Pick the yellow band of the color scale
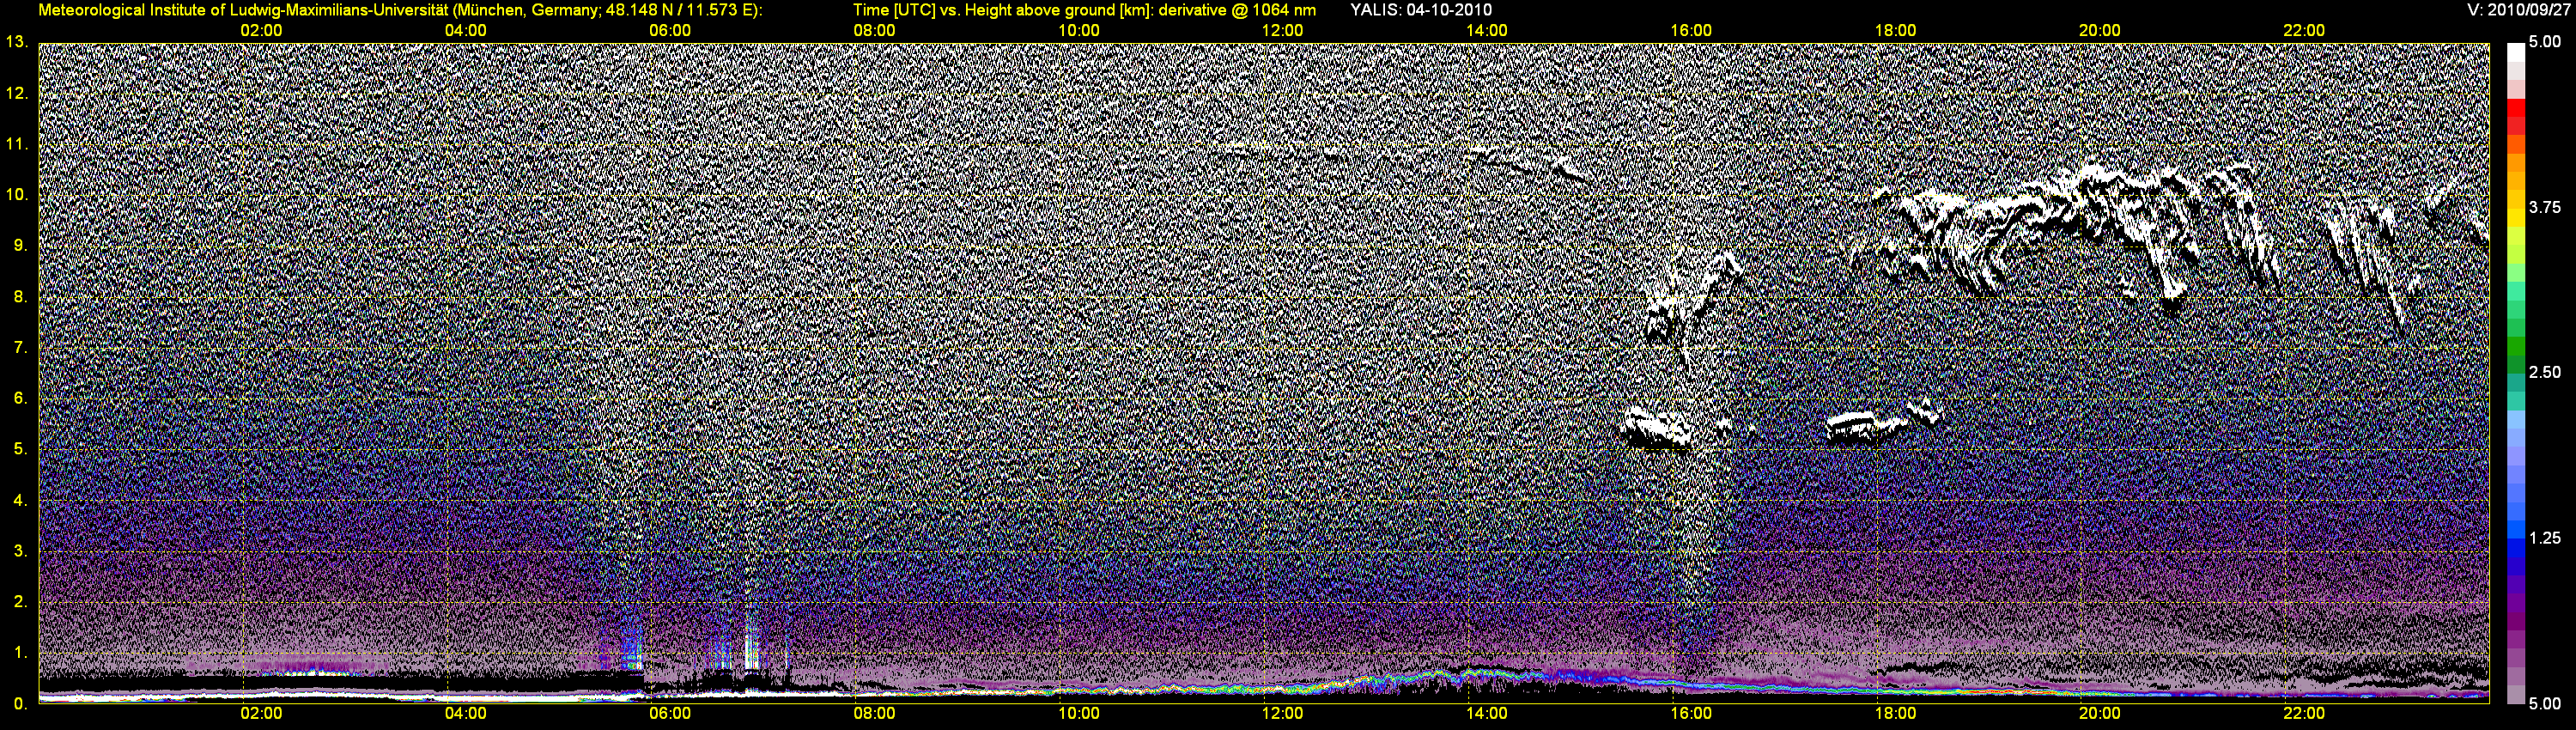 (x=2516, y=218)
